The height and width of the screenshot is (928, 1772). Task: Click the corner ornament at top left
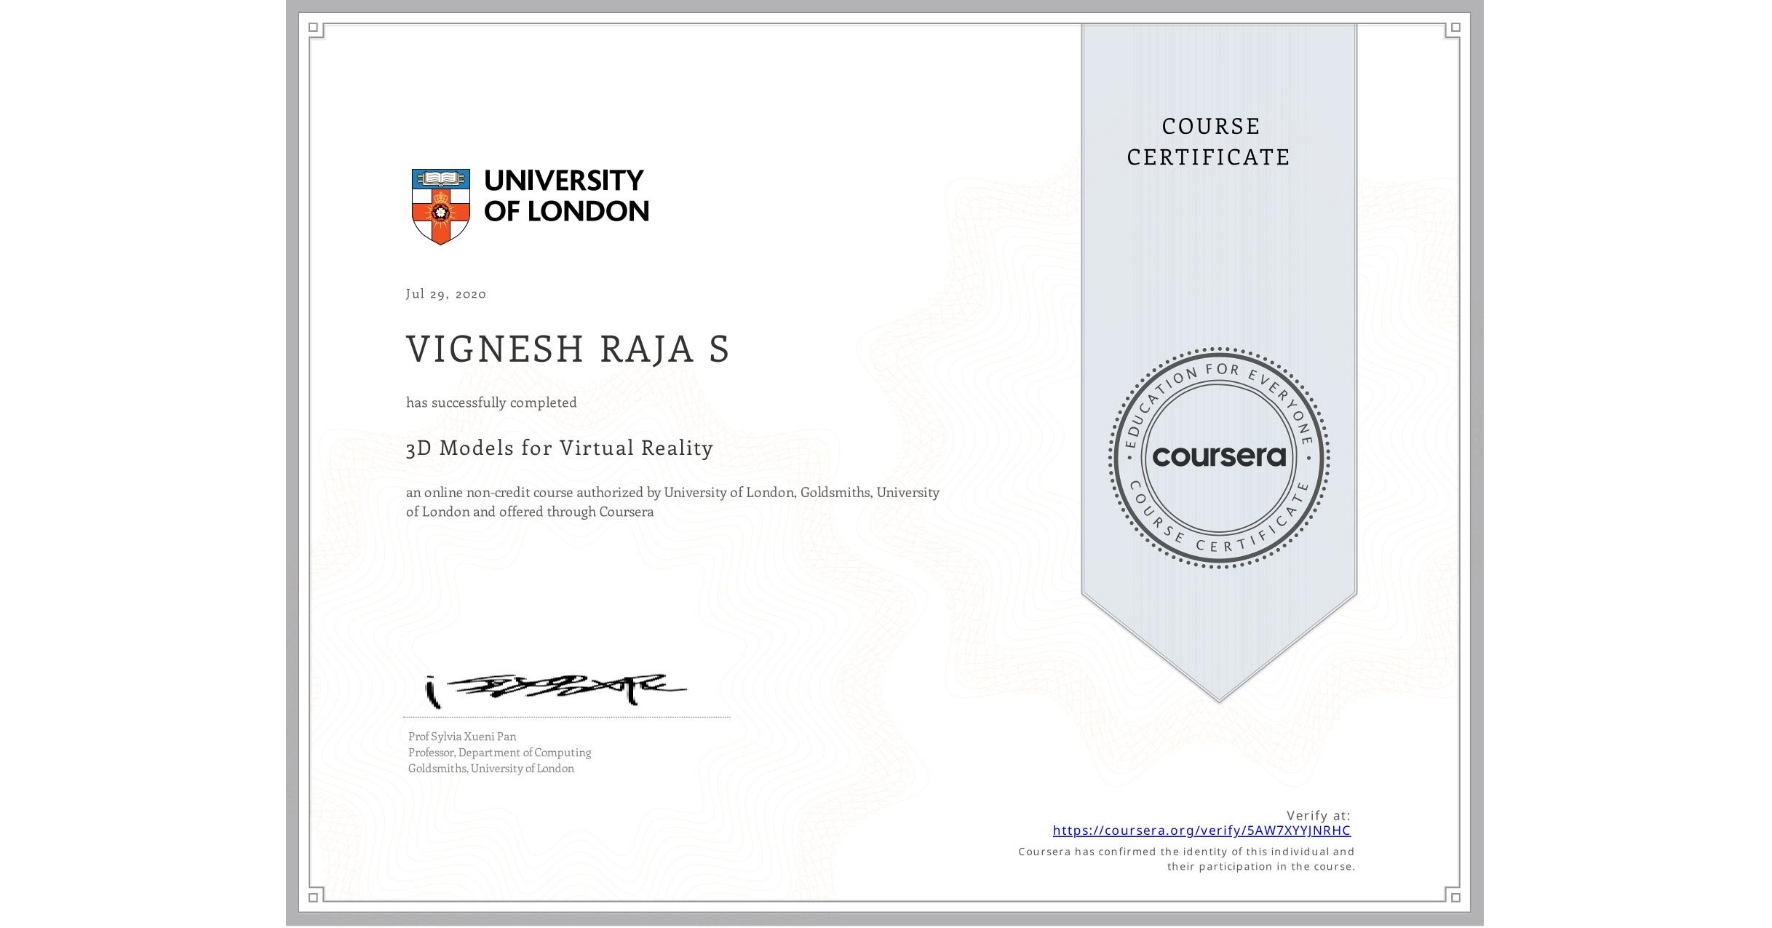[x=316, y=31]
